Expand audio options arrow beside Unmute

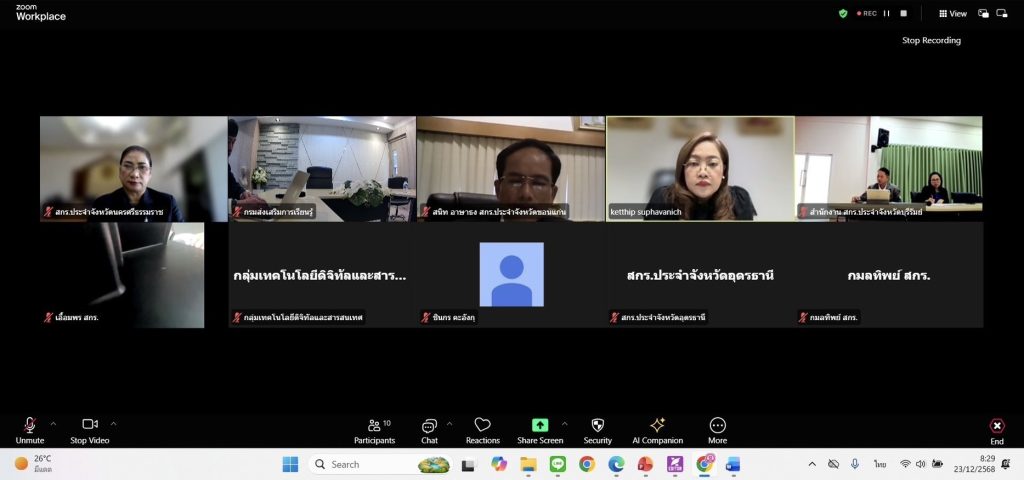[53, 422]
